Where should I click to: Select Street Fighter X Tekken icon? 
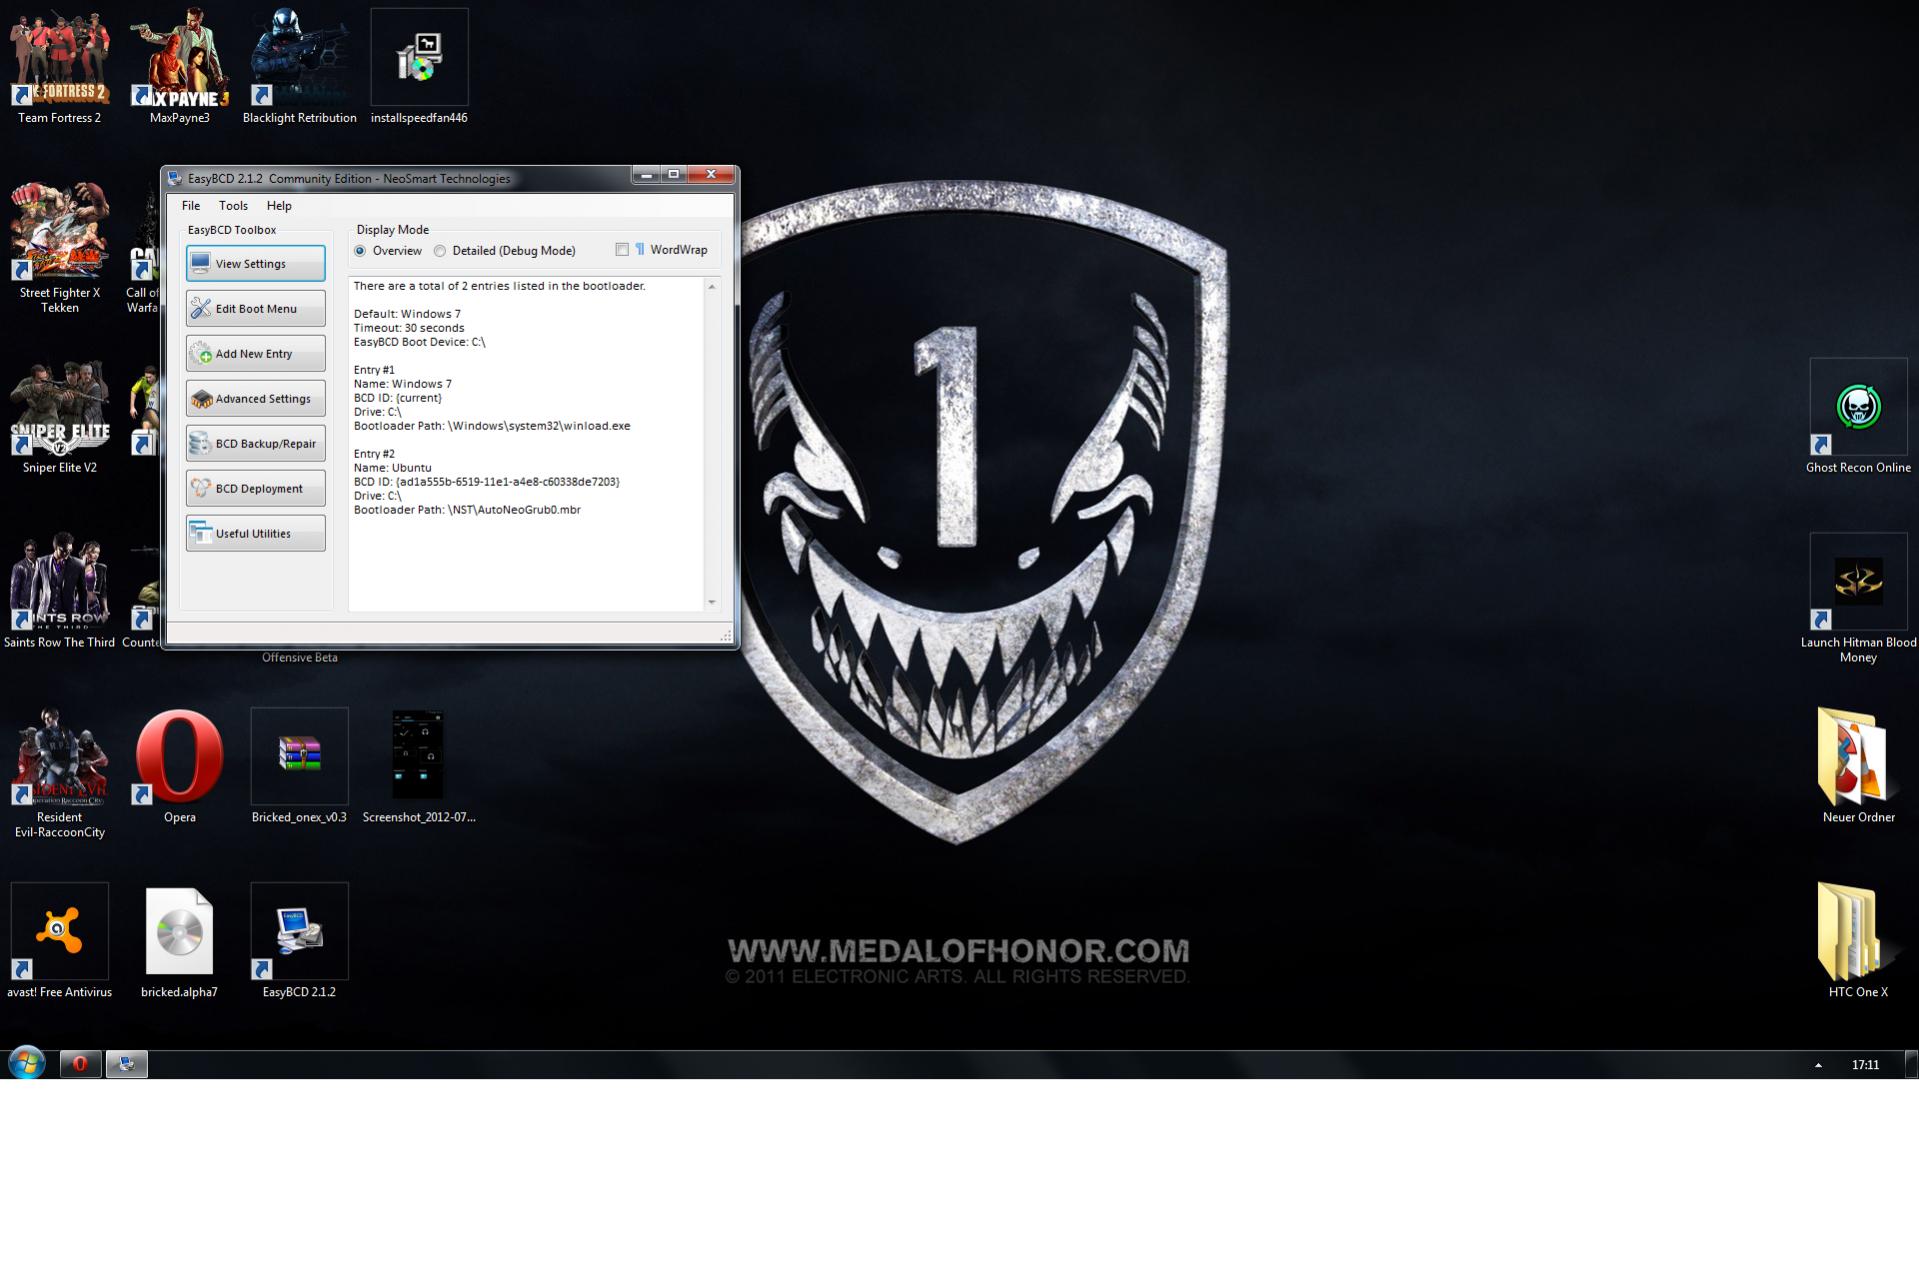[60, 247]
